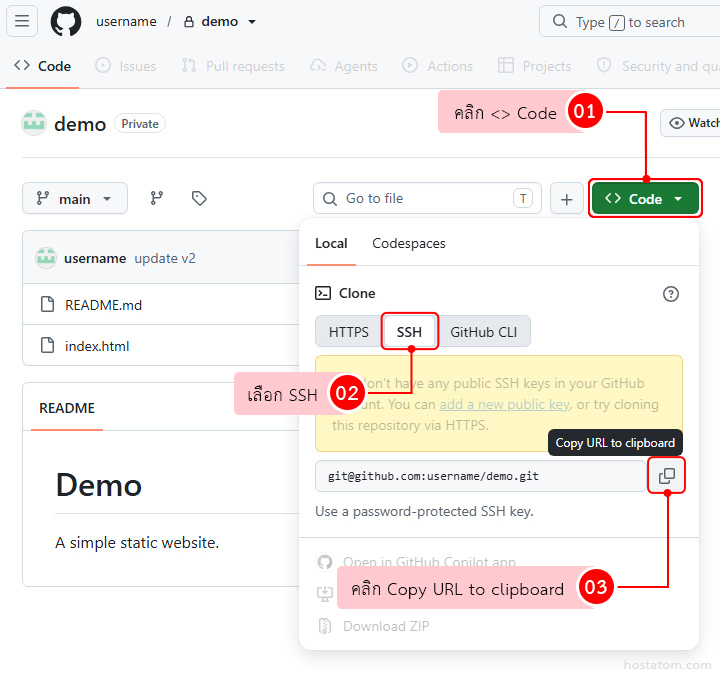The image size is (720, 675).
Task: Select the HTTPS clone option
Action: pyautogui.click(x=349, y=332)
